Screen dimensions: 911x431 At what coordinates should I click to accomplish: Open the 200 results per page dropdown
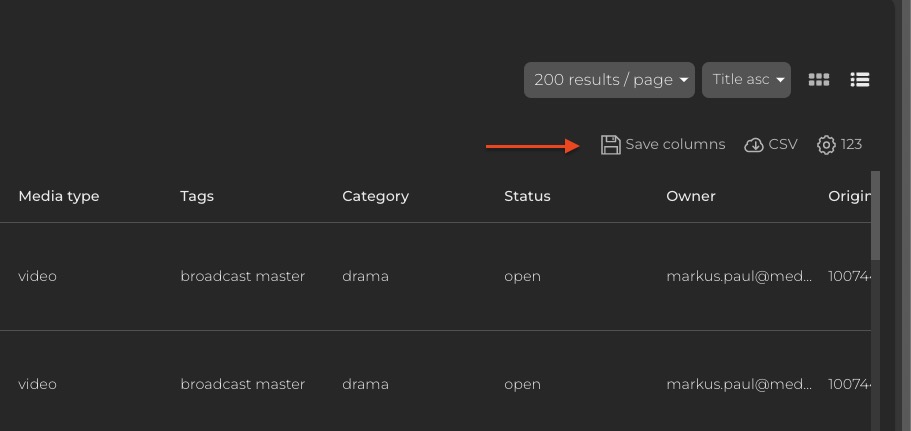point(609,80)
